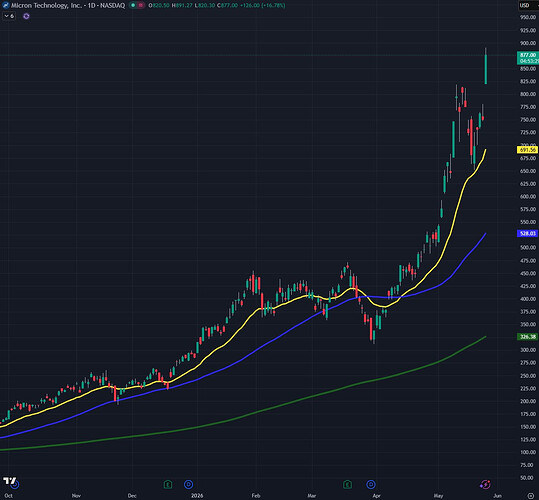539x500 pixels.
Task: Open symbol search via Micron Technology title
Action: (x=68, y=5)
